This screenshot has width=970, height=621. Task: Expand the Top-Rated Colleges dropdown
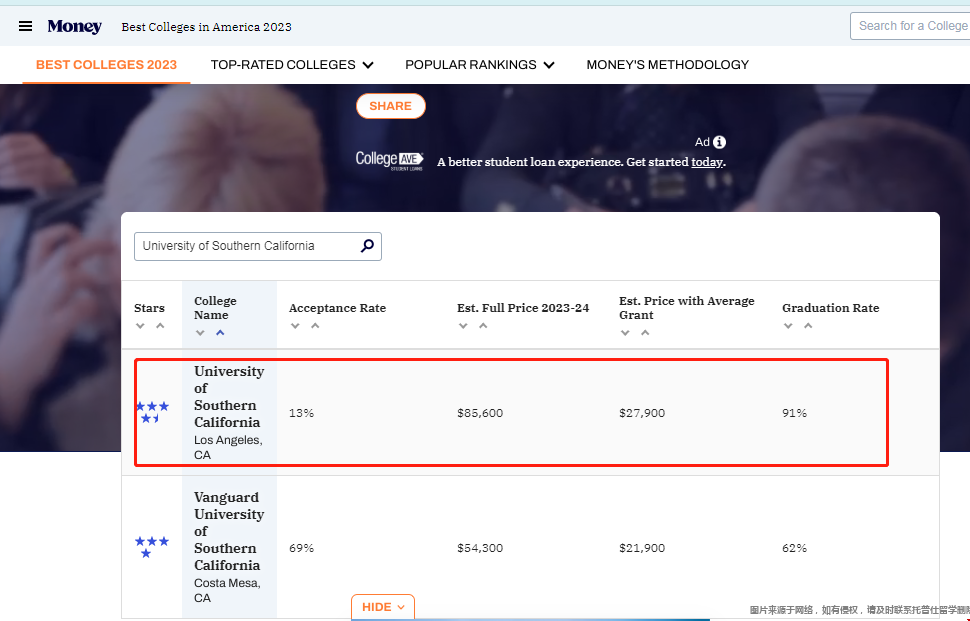[291, 65]
